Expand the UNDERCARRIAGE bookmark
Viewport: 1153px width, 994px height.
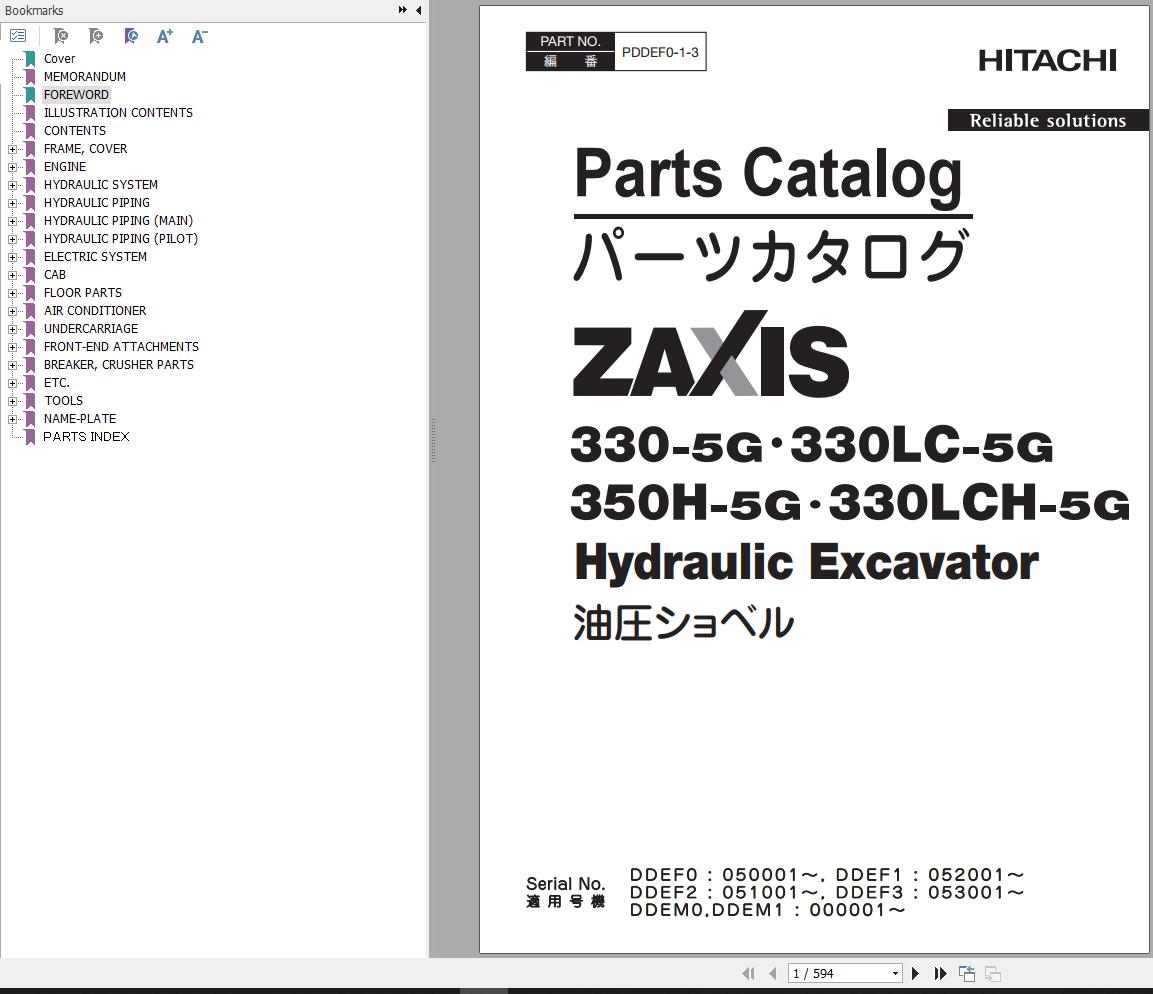(x=12, y=329)
